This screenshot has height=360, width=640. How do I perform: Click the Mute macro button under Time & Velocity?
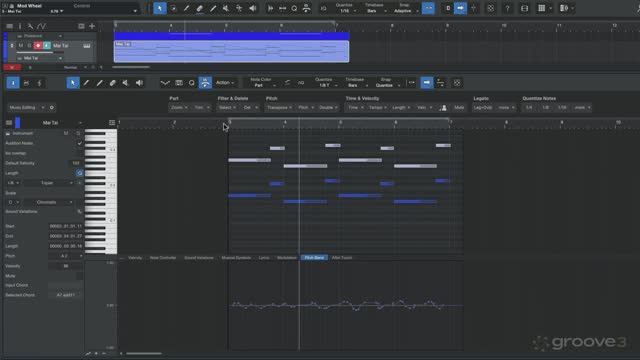tap(459, 108)
